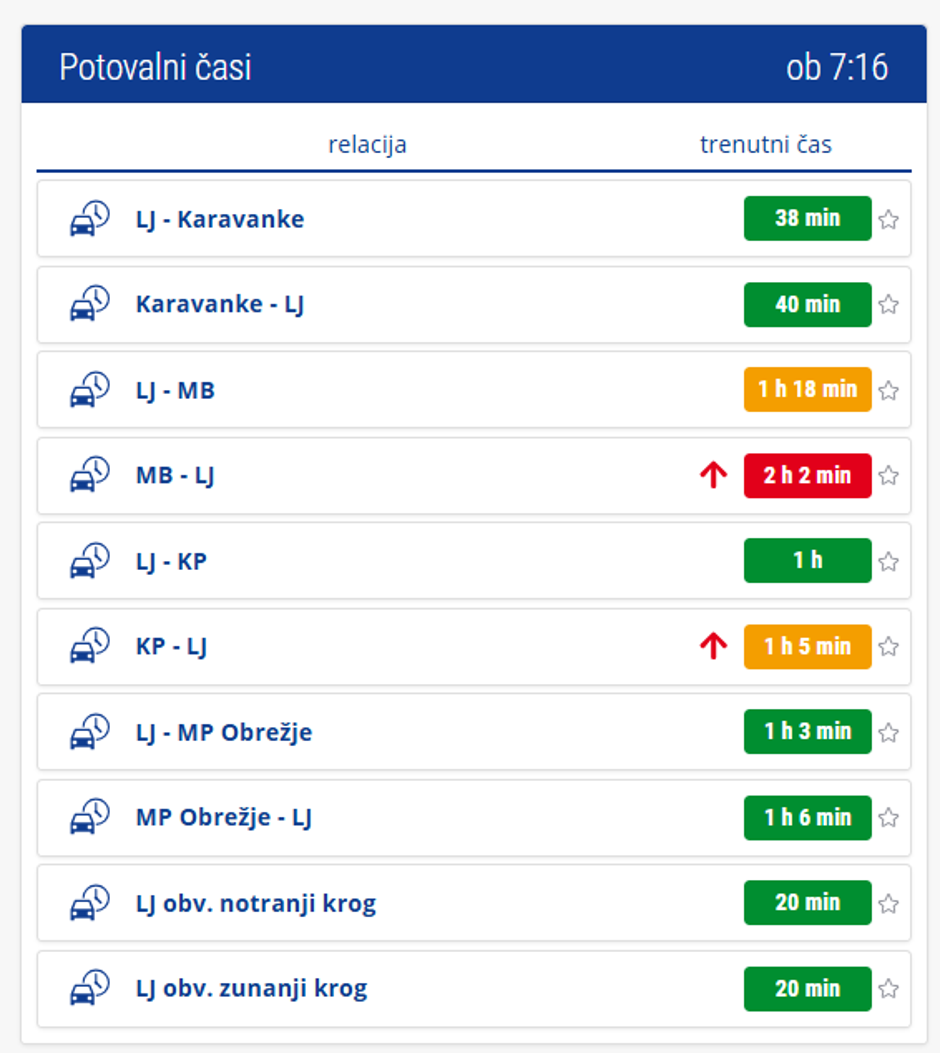Select the KP - LJ route name
The width and height of the screenshot is (940, 1053).
click(x=171, y=647)
